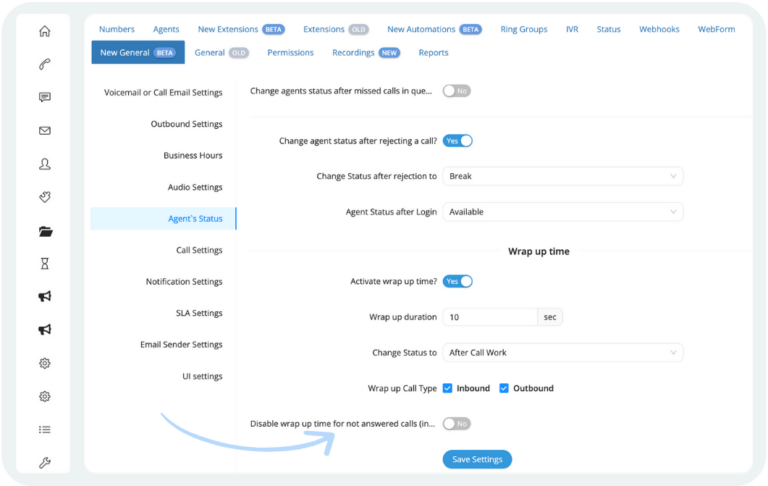Open the Permissions tab

(290, 53)
